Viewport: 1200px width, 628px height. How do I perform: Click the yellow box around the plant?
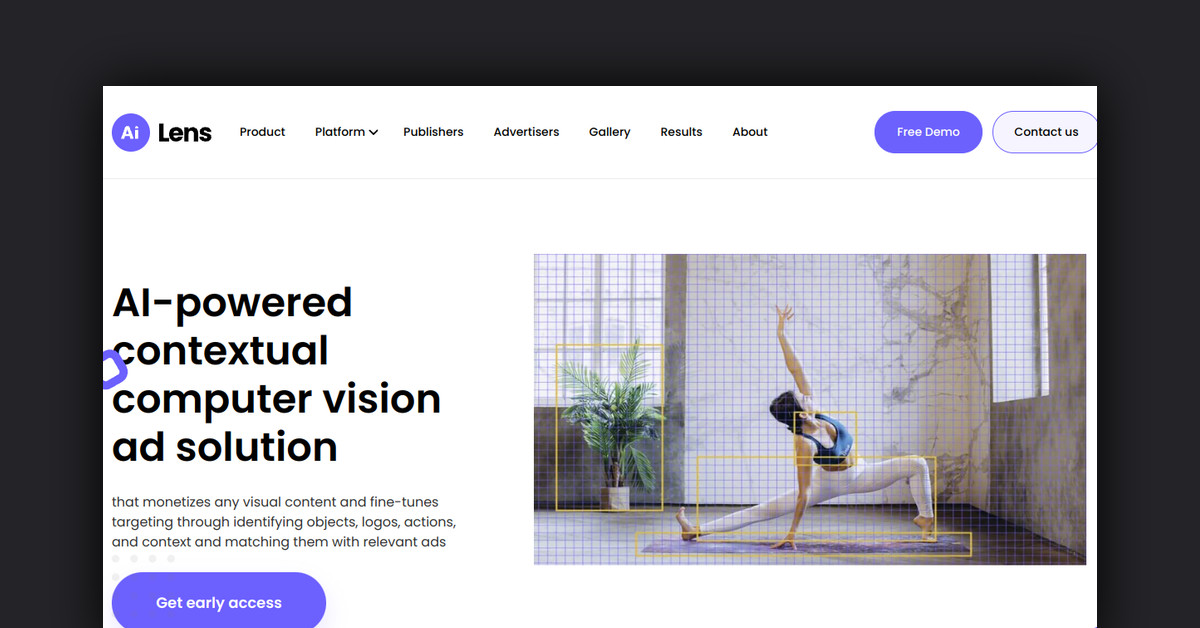[x=609, y=428]
